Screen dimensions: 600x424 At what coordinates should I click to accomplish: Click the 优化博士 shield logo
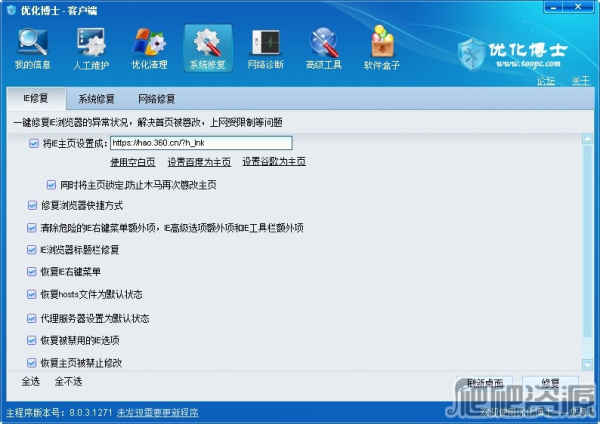[471, 55]
